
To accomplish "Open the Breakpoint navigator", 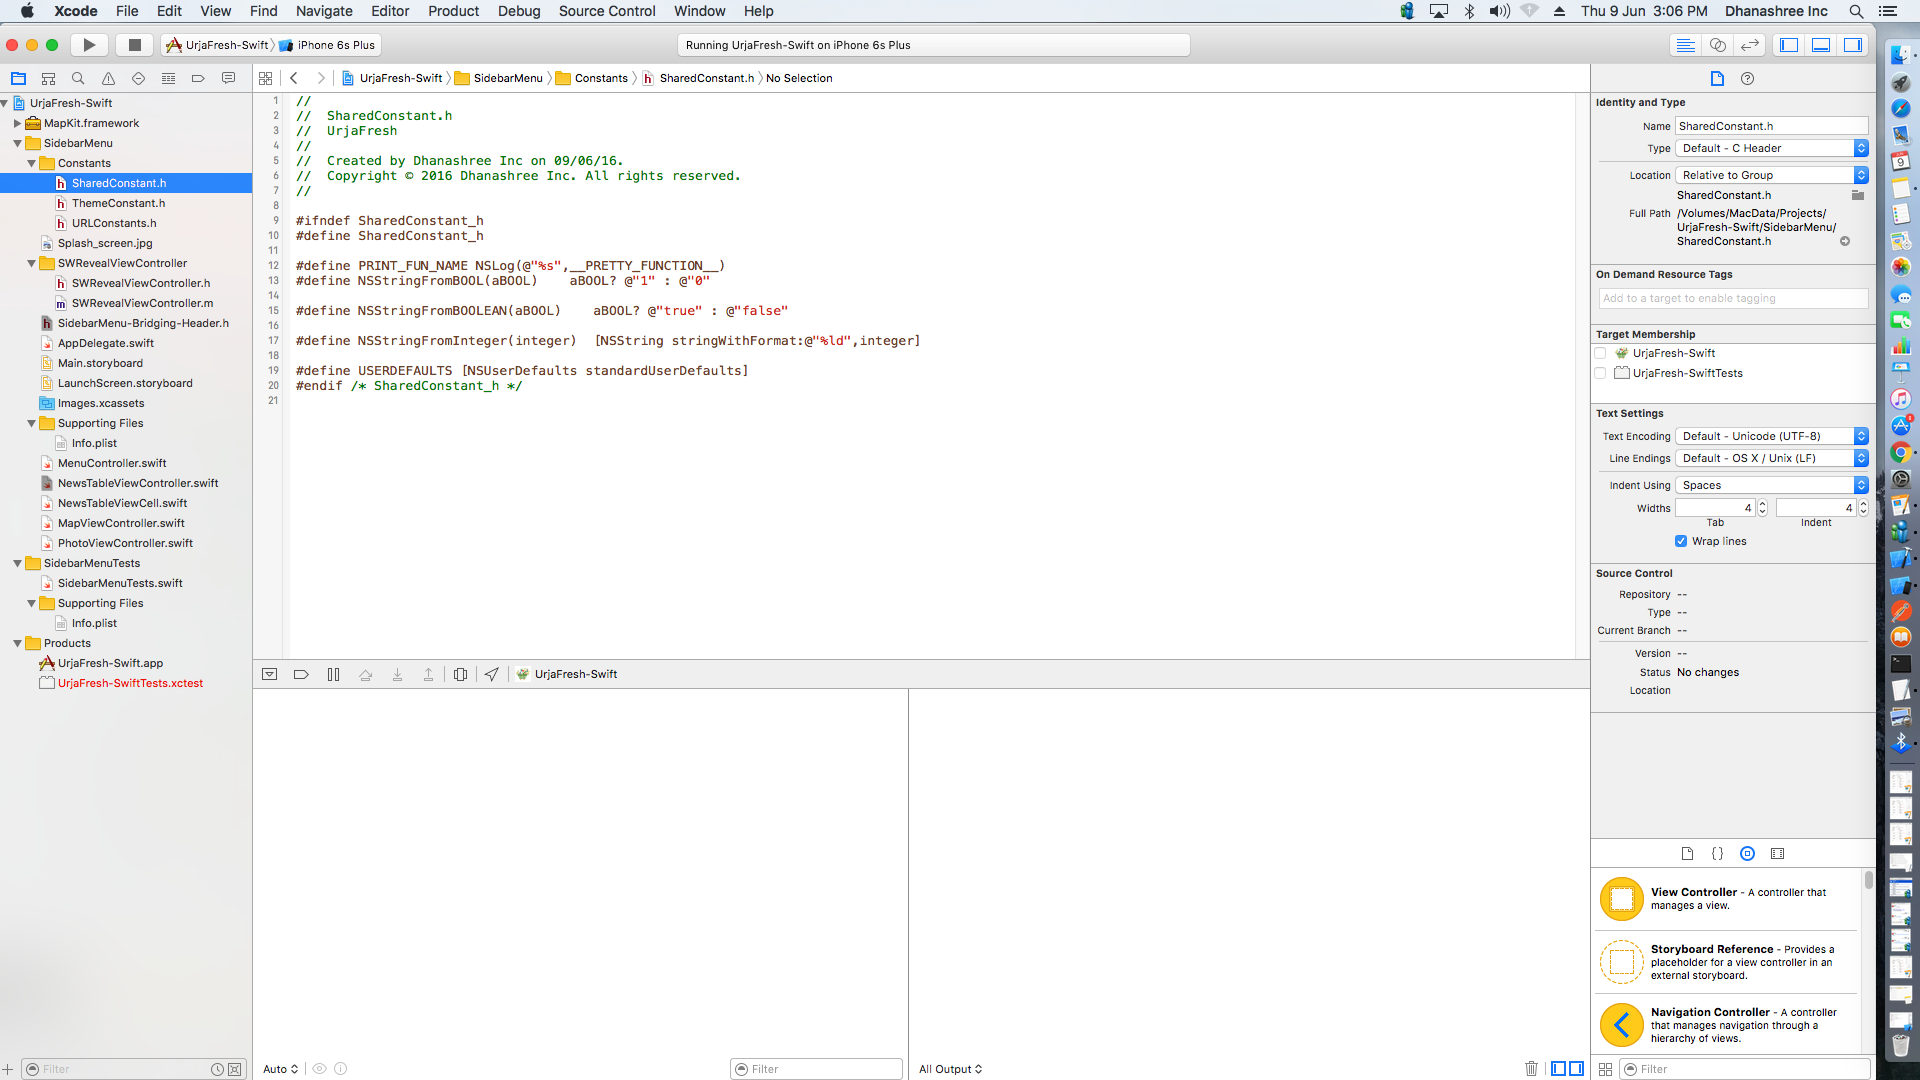I will 198,78.
